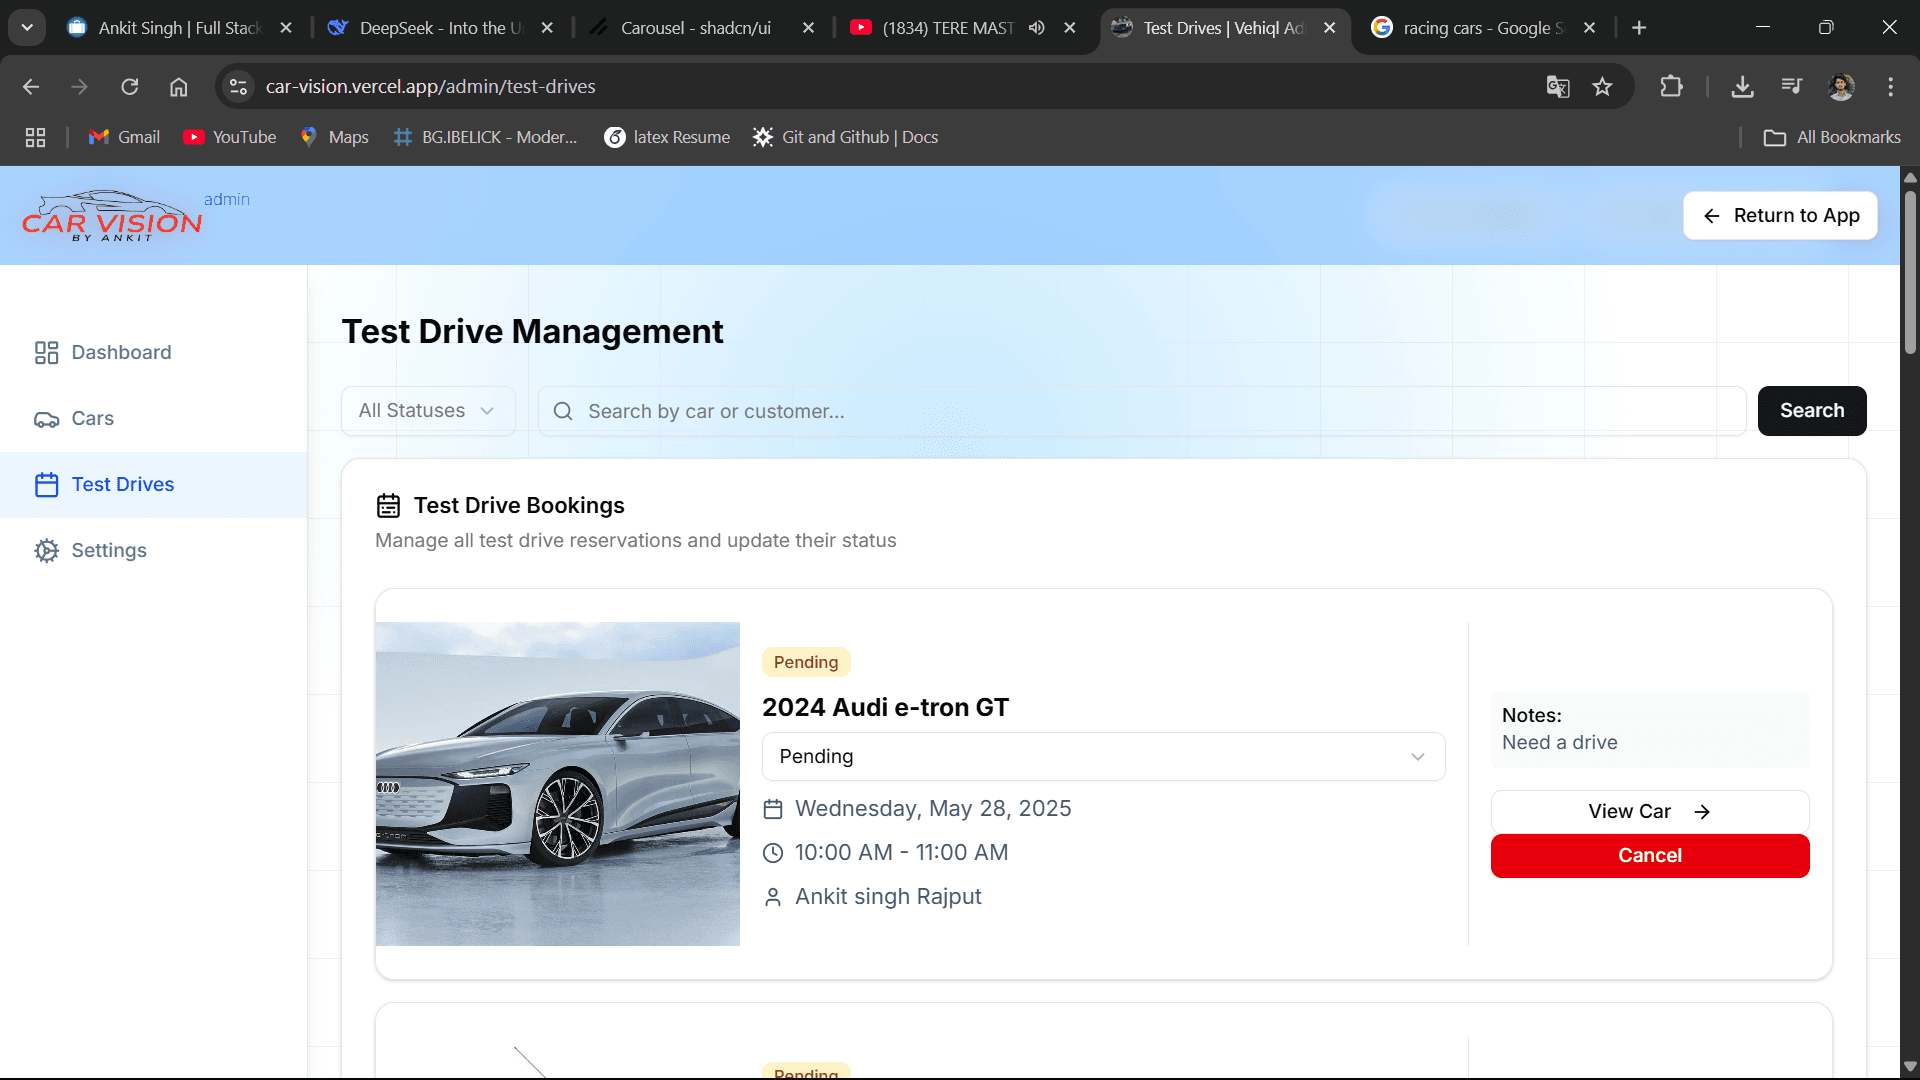Open Settings via the gear icon
Image resolution: width=1920 pixels, height=1080 pixels.
[x=46, y=550]
